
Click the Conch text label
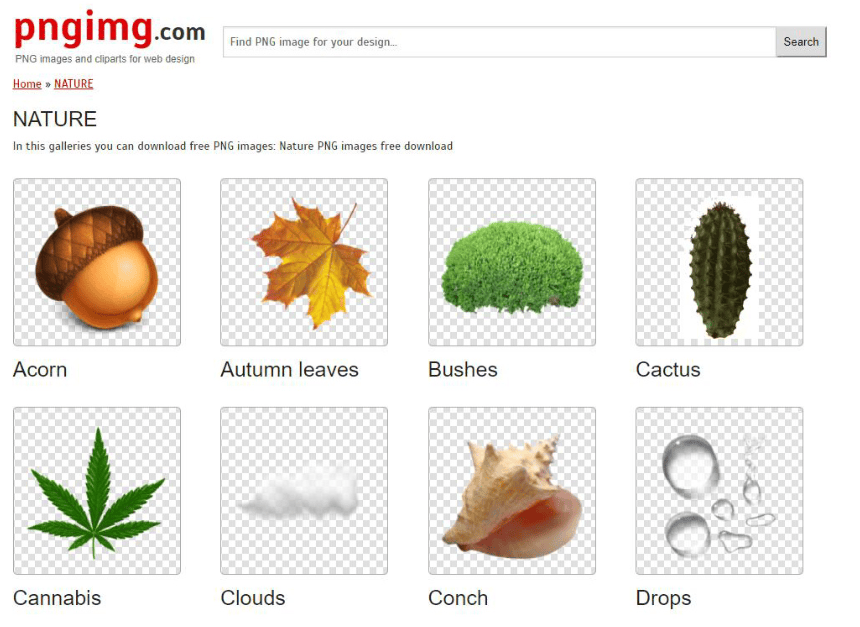point(458,598)
